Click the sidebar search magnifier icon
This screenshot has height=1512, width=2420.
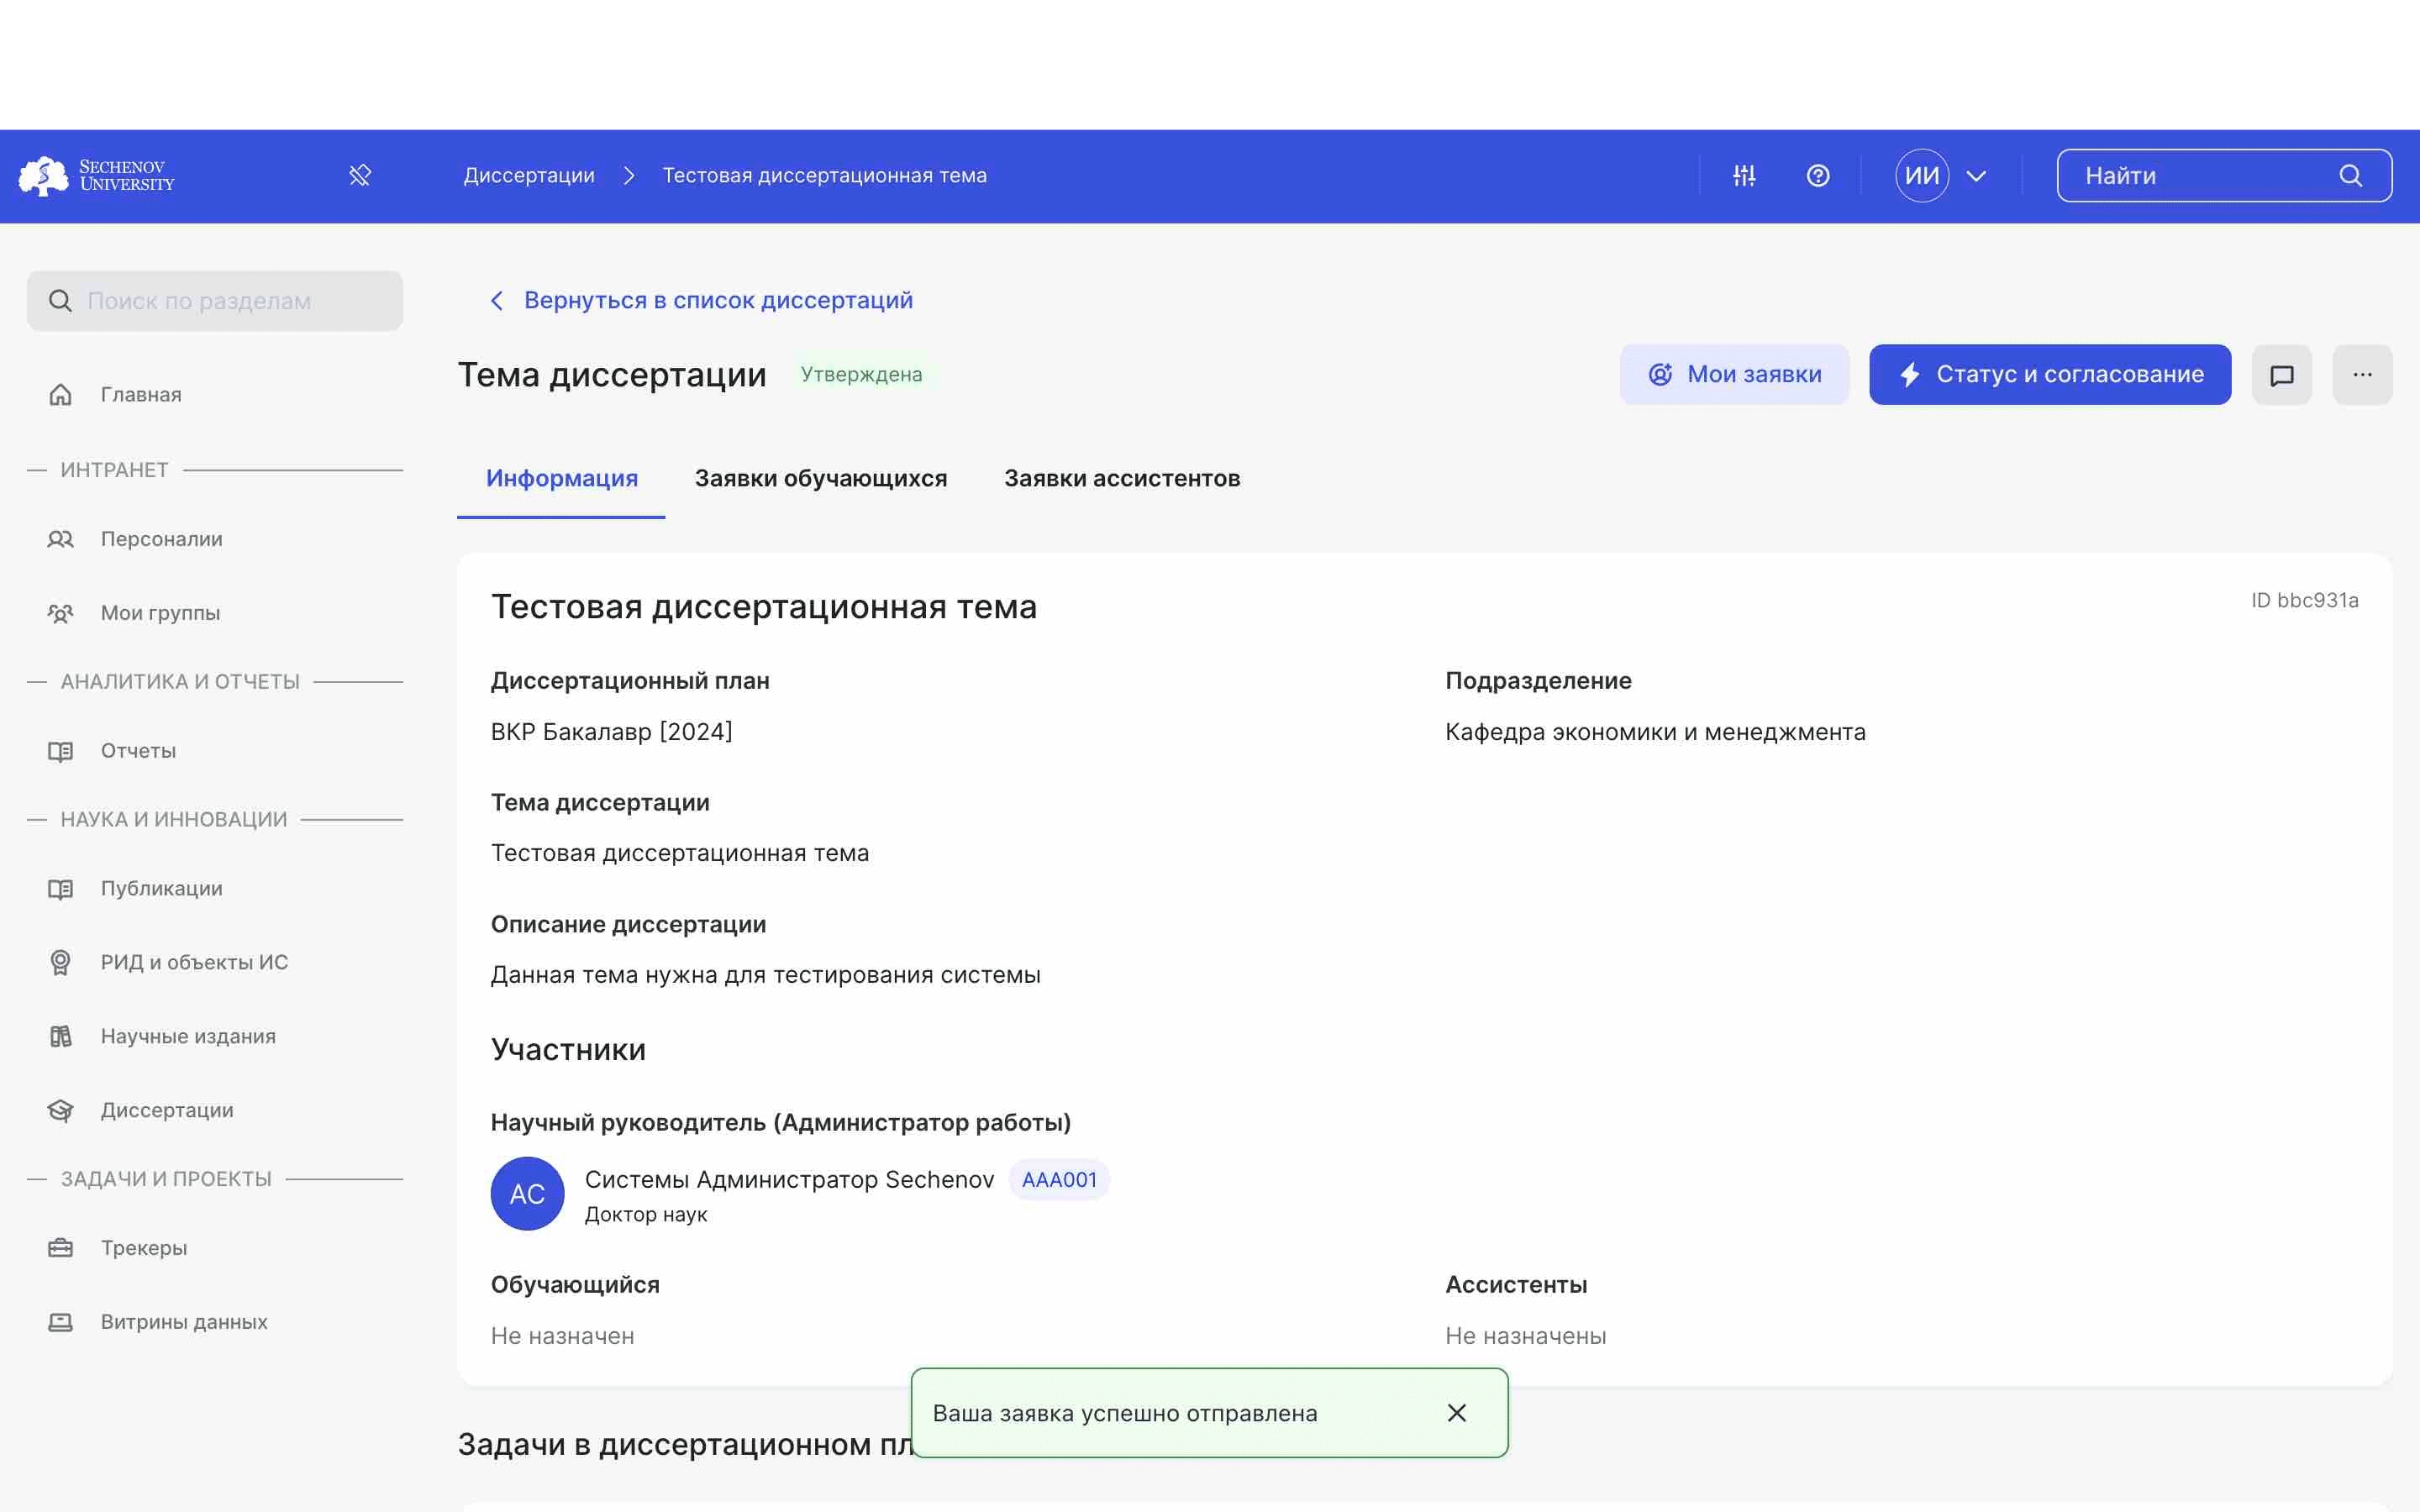[60, 301]
